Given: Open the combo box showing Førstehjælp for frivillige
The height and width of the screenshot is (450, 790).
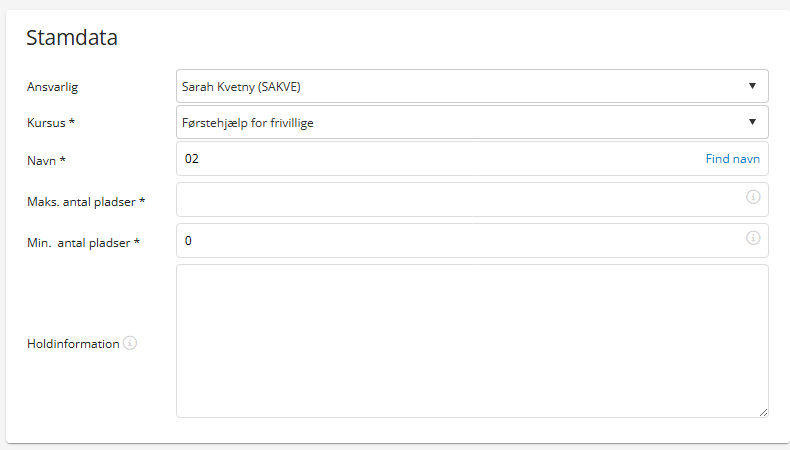Looking at the screenshot, I should tap(472, 122).
